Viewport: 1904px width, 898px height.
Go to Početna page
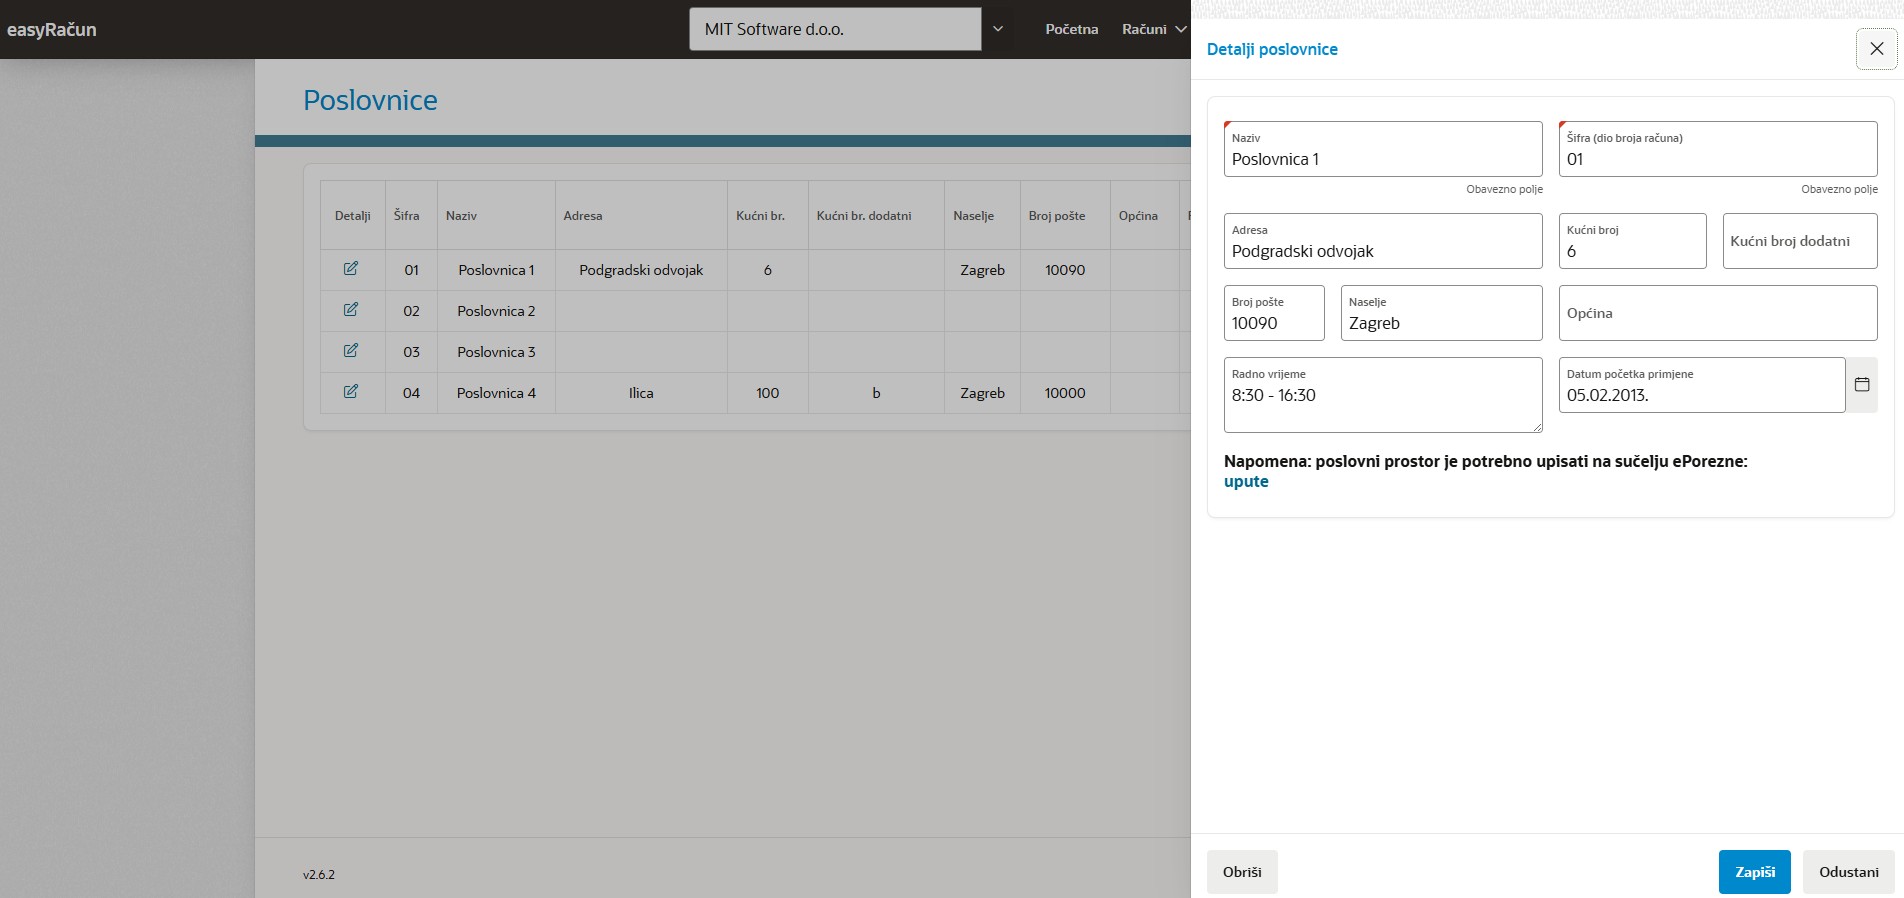[1071, 29]
